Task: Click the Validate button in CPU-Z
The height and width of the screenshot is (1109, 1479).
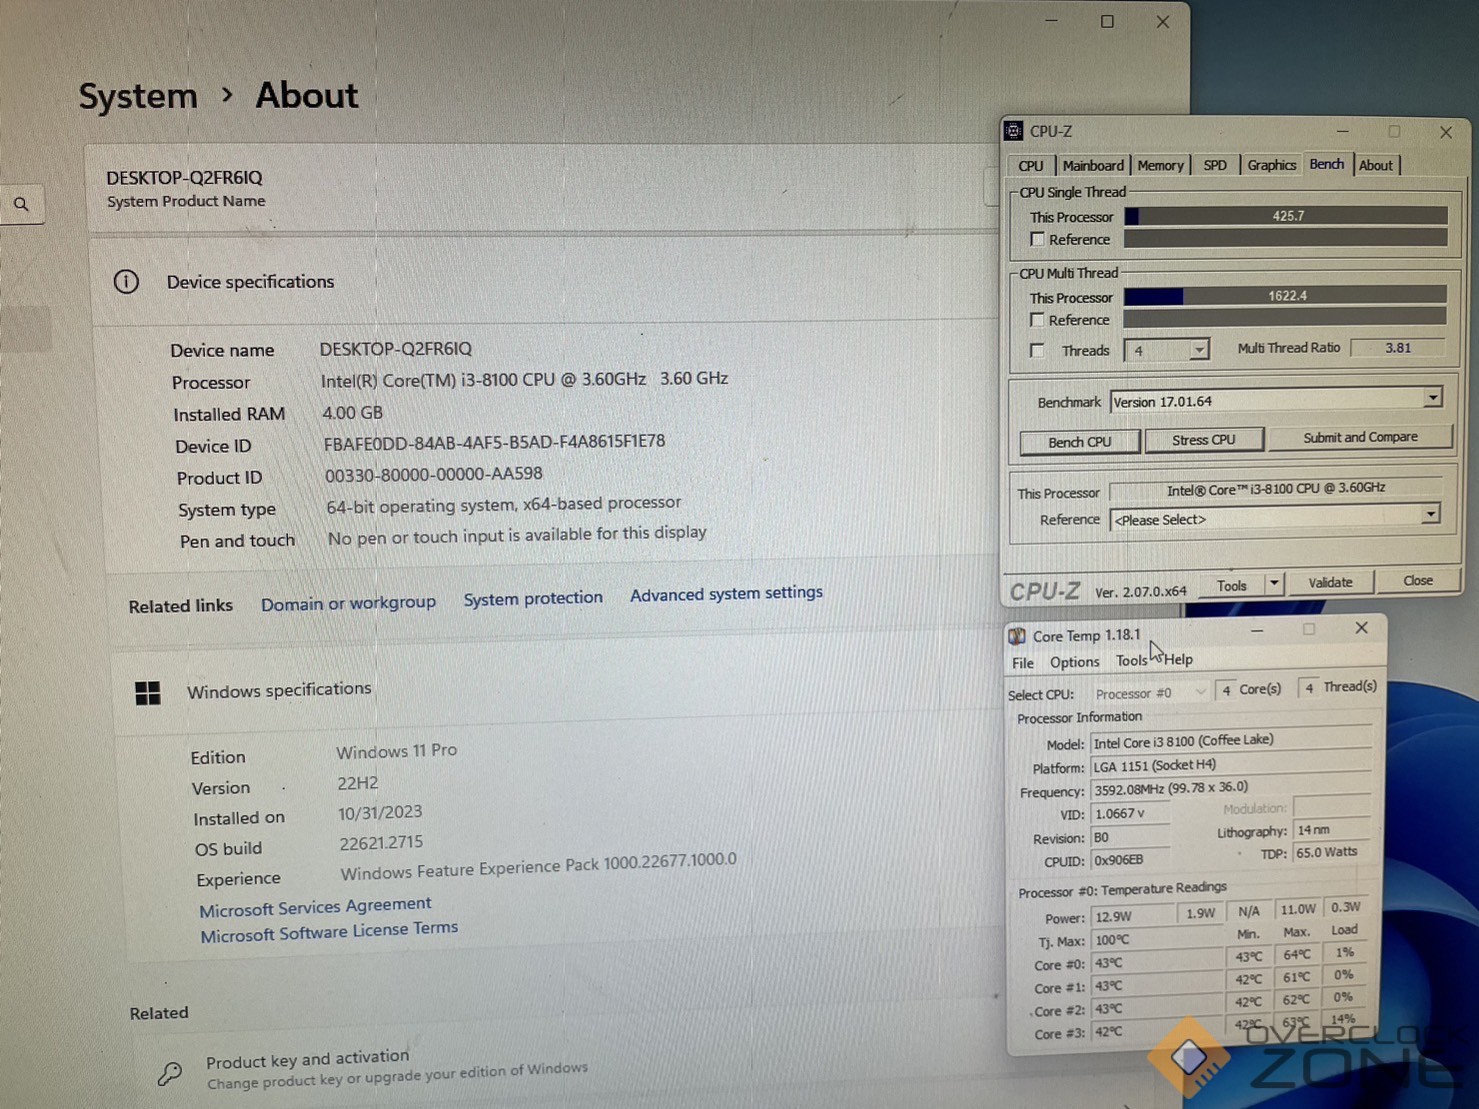Action: tap(1330, 582)
